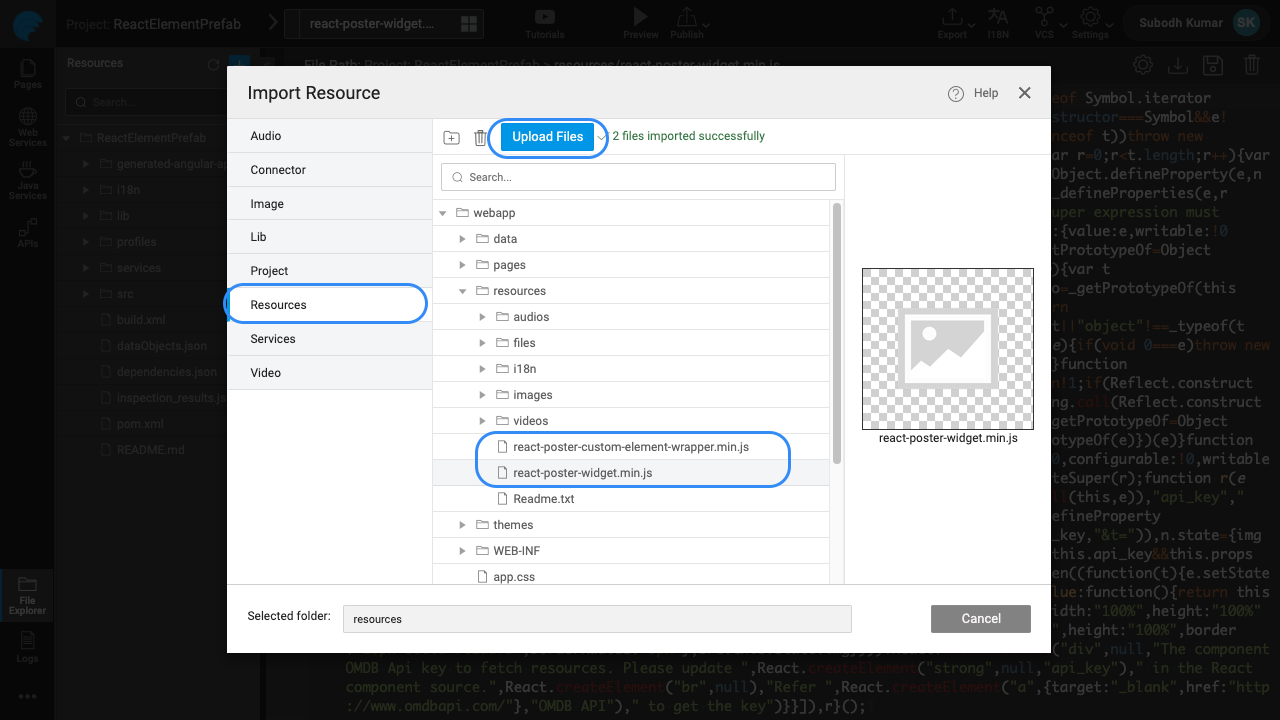
Task: Switch to the Services category
Action: (x=273, y=339)
